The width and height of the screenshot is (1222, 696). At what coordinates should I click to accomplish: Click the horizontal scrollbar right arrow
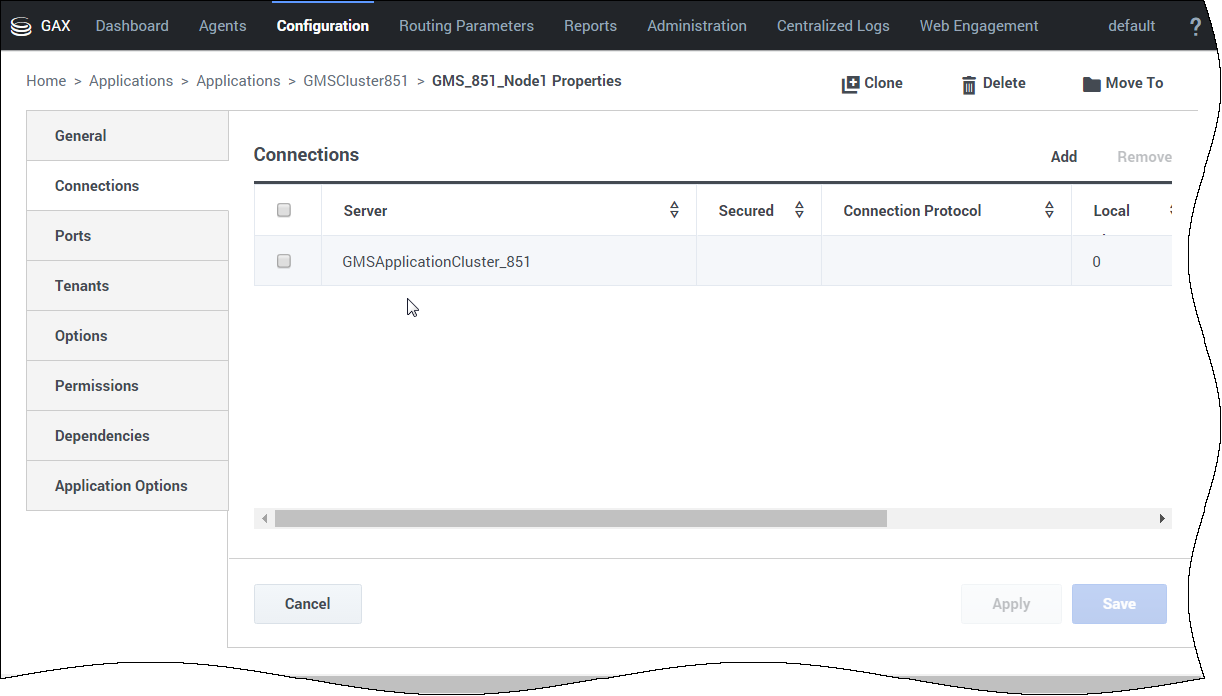(x=1161, y=518)
